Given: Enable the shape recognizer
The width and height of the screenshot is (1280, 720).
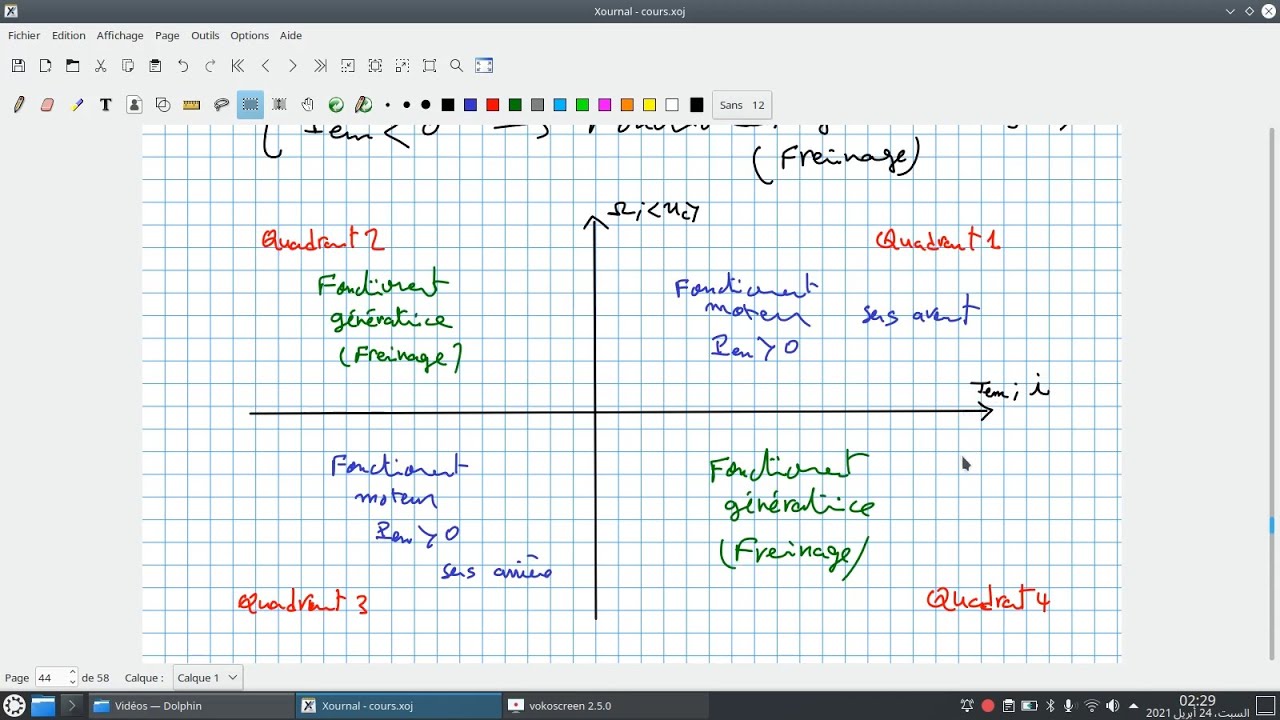Looking at the screenshot, I should [163, 105].
